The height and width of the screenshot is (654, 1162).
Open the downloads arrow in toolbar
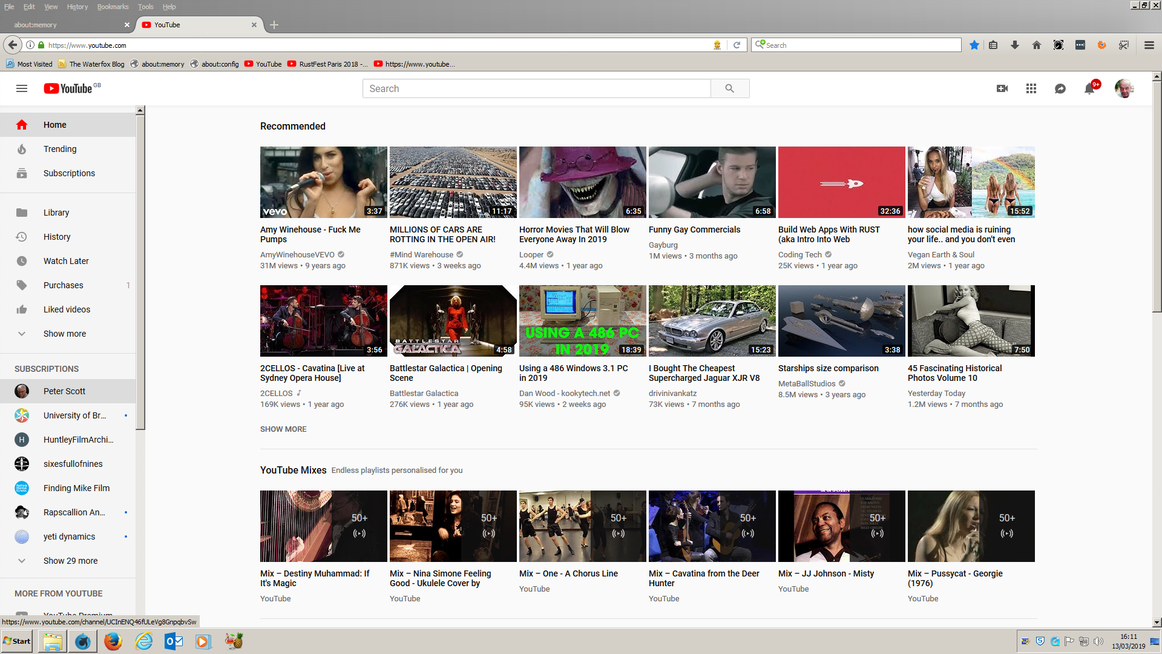1015,45
